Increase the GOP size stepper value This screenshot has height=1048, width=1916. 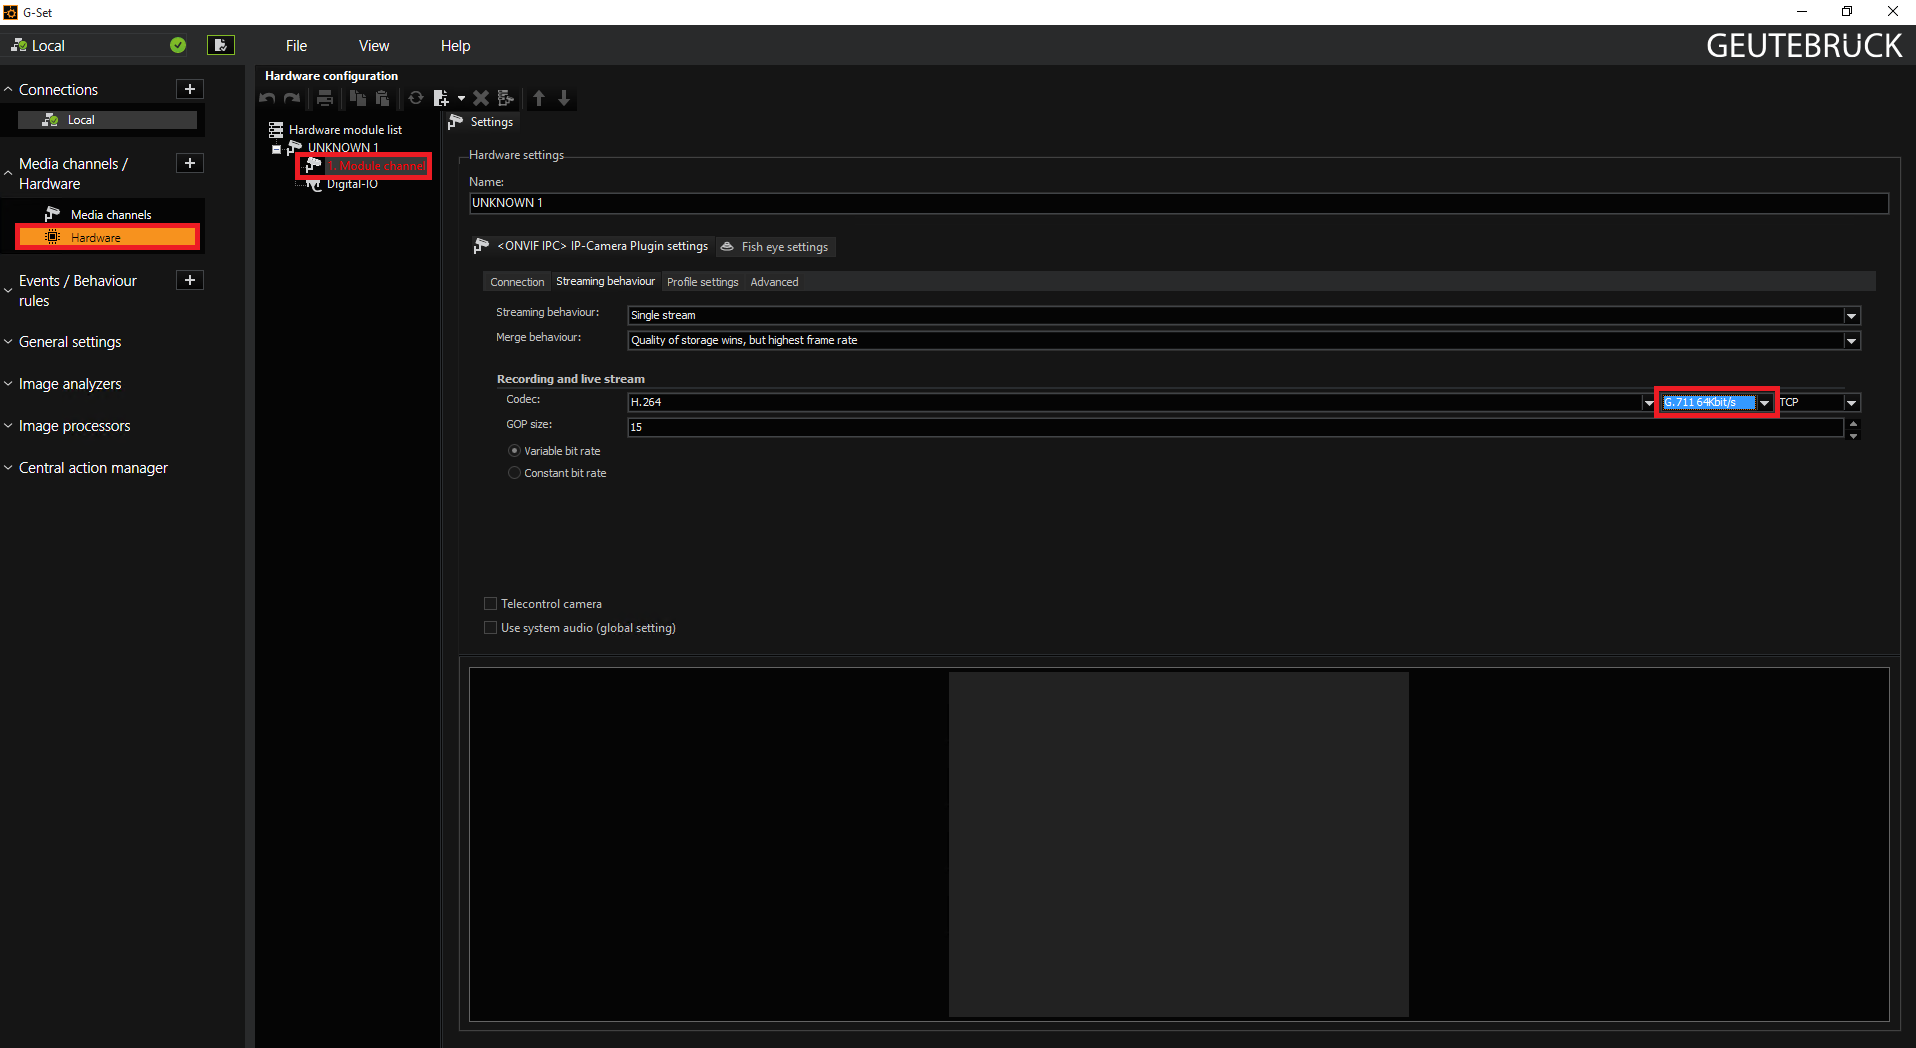(1853, 422)
